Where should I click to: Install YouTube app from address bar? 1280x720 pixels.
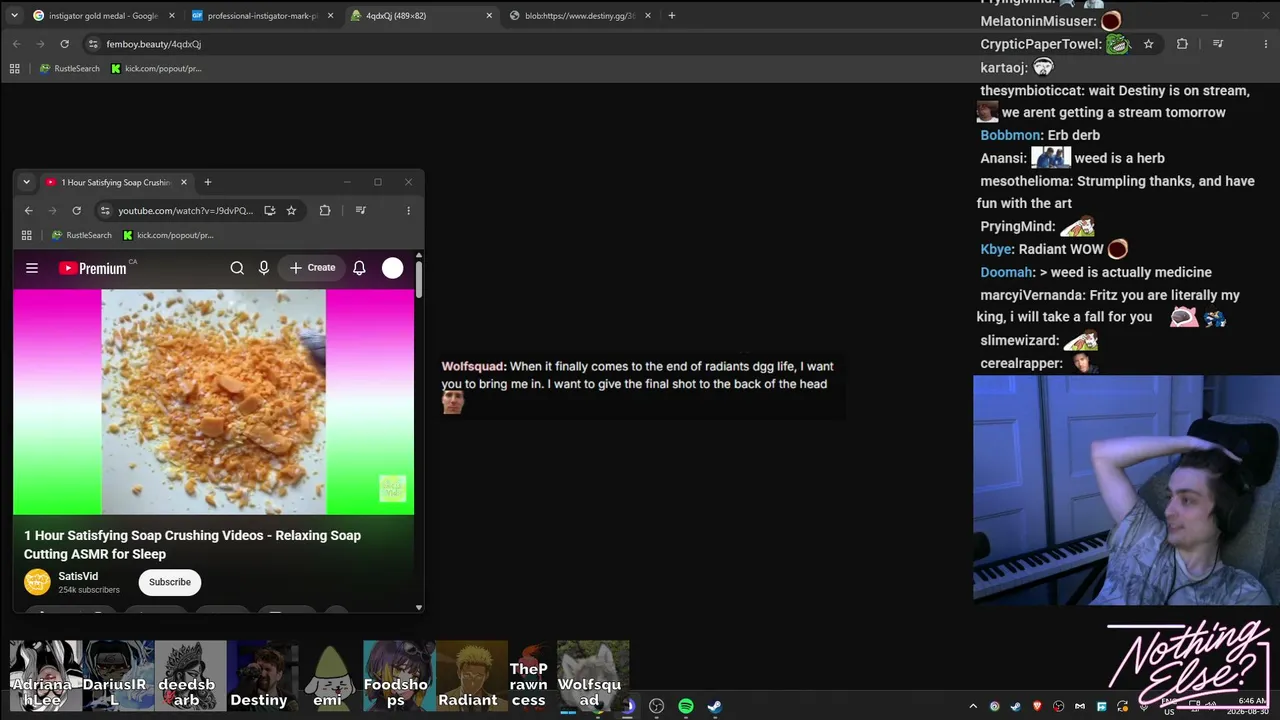(x=270, y=210)
